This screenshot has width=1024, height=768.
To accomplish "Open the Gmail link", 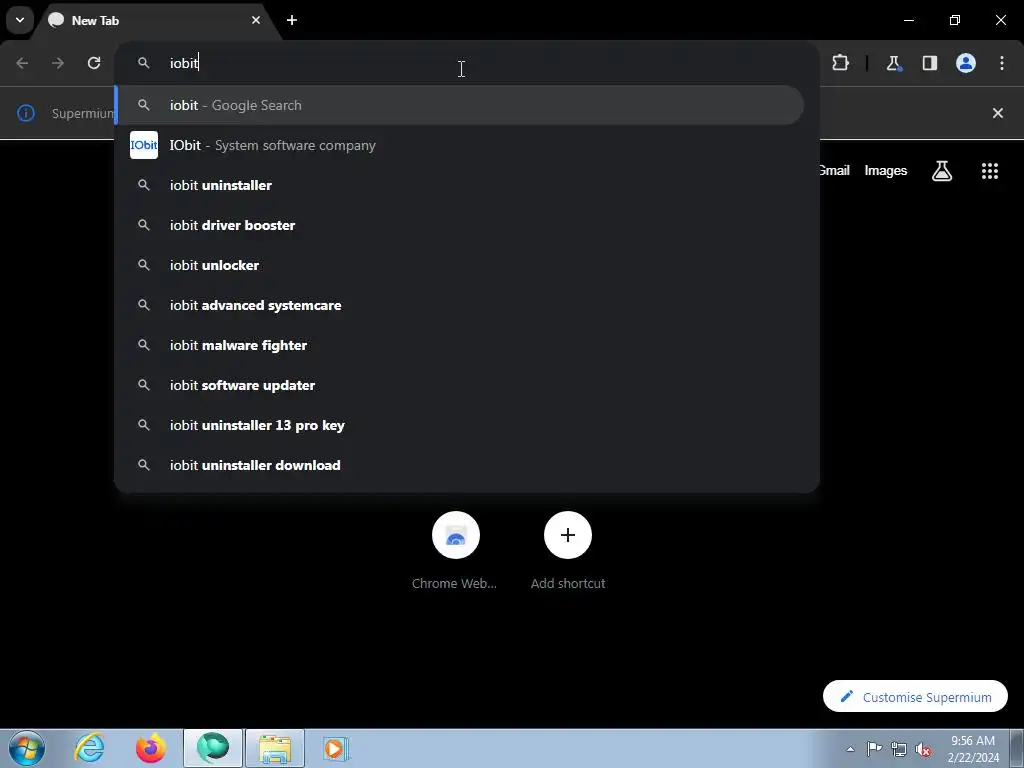I will point(834,170).
